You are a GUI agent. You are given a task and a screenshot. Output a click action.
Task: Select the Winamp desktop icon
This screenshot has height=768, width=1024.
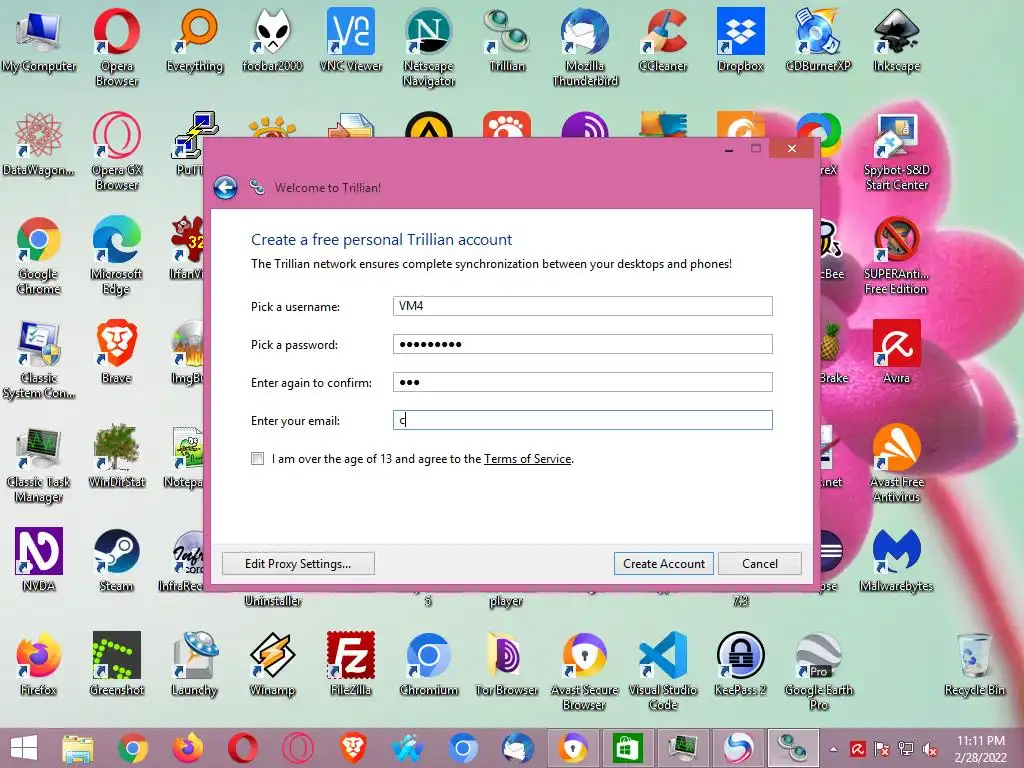[x=272, y=664]
